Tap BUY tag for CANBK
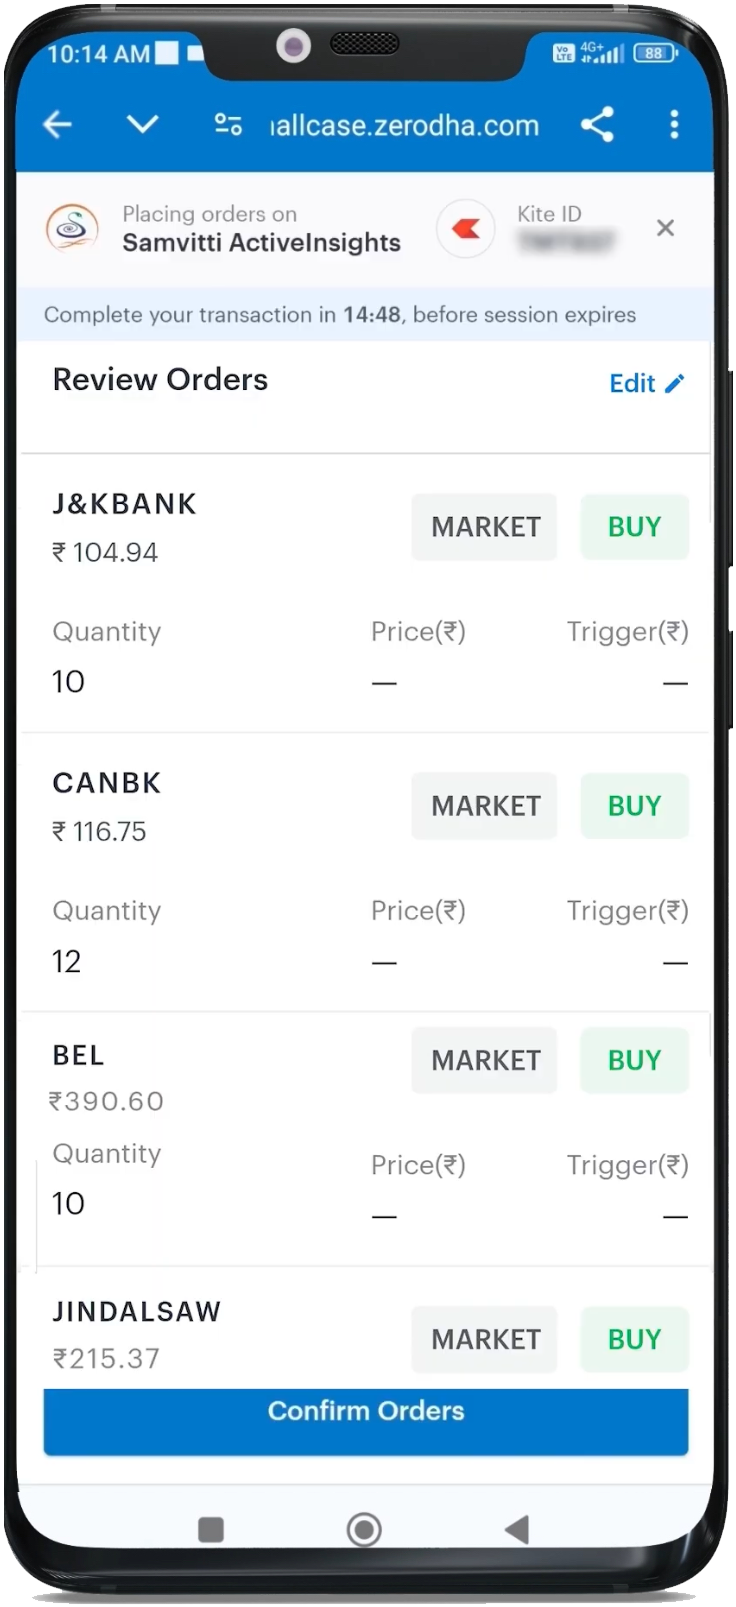This screenshot has width=736, height=1607. pos(634,806)
